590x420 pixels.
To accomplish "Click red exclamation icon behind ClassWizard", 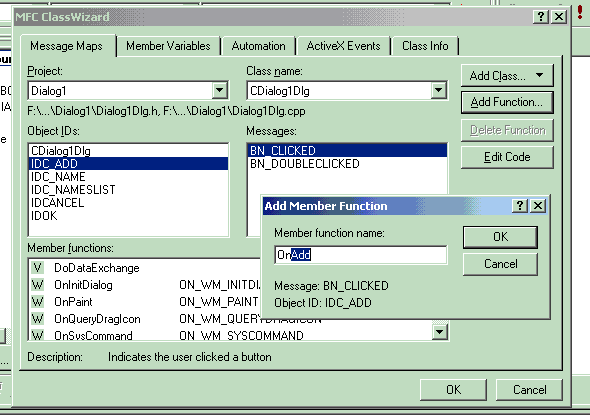I will (x=580, y=12).
